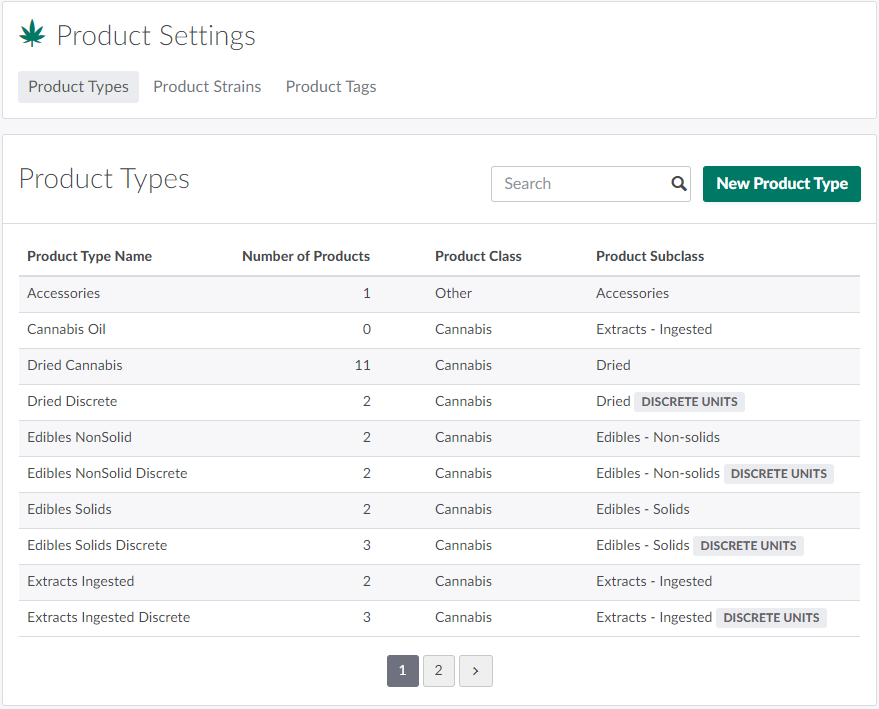The image size is (879, 709).
Task: Open the Product Tags tab
Action: pyautogui.click(x=331, y=87)
